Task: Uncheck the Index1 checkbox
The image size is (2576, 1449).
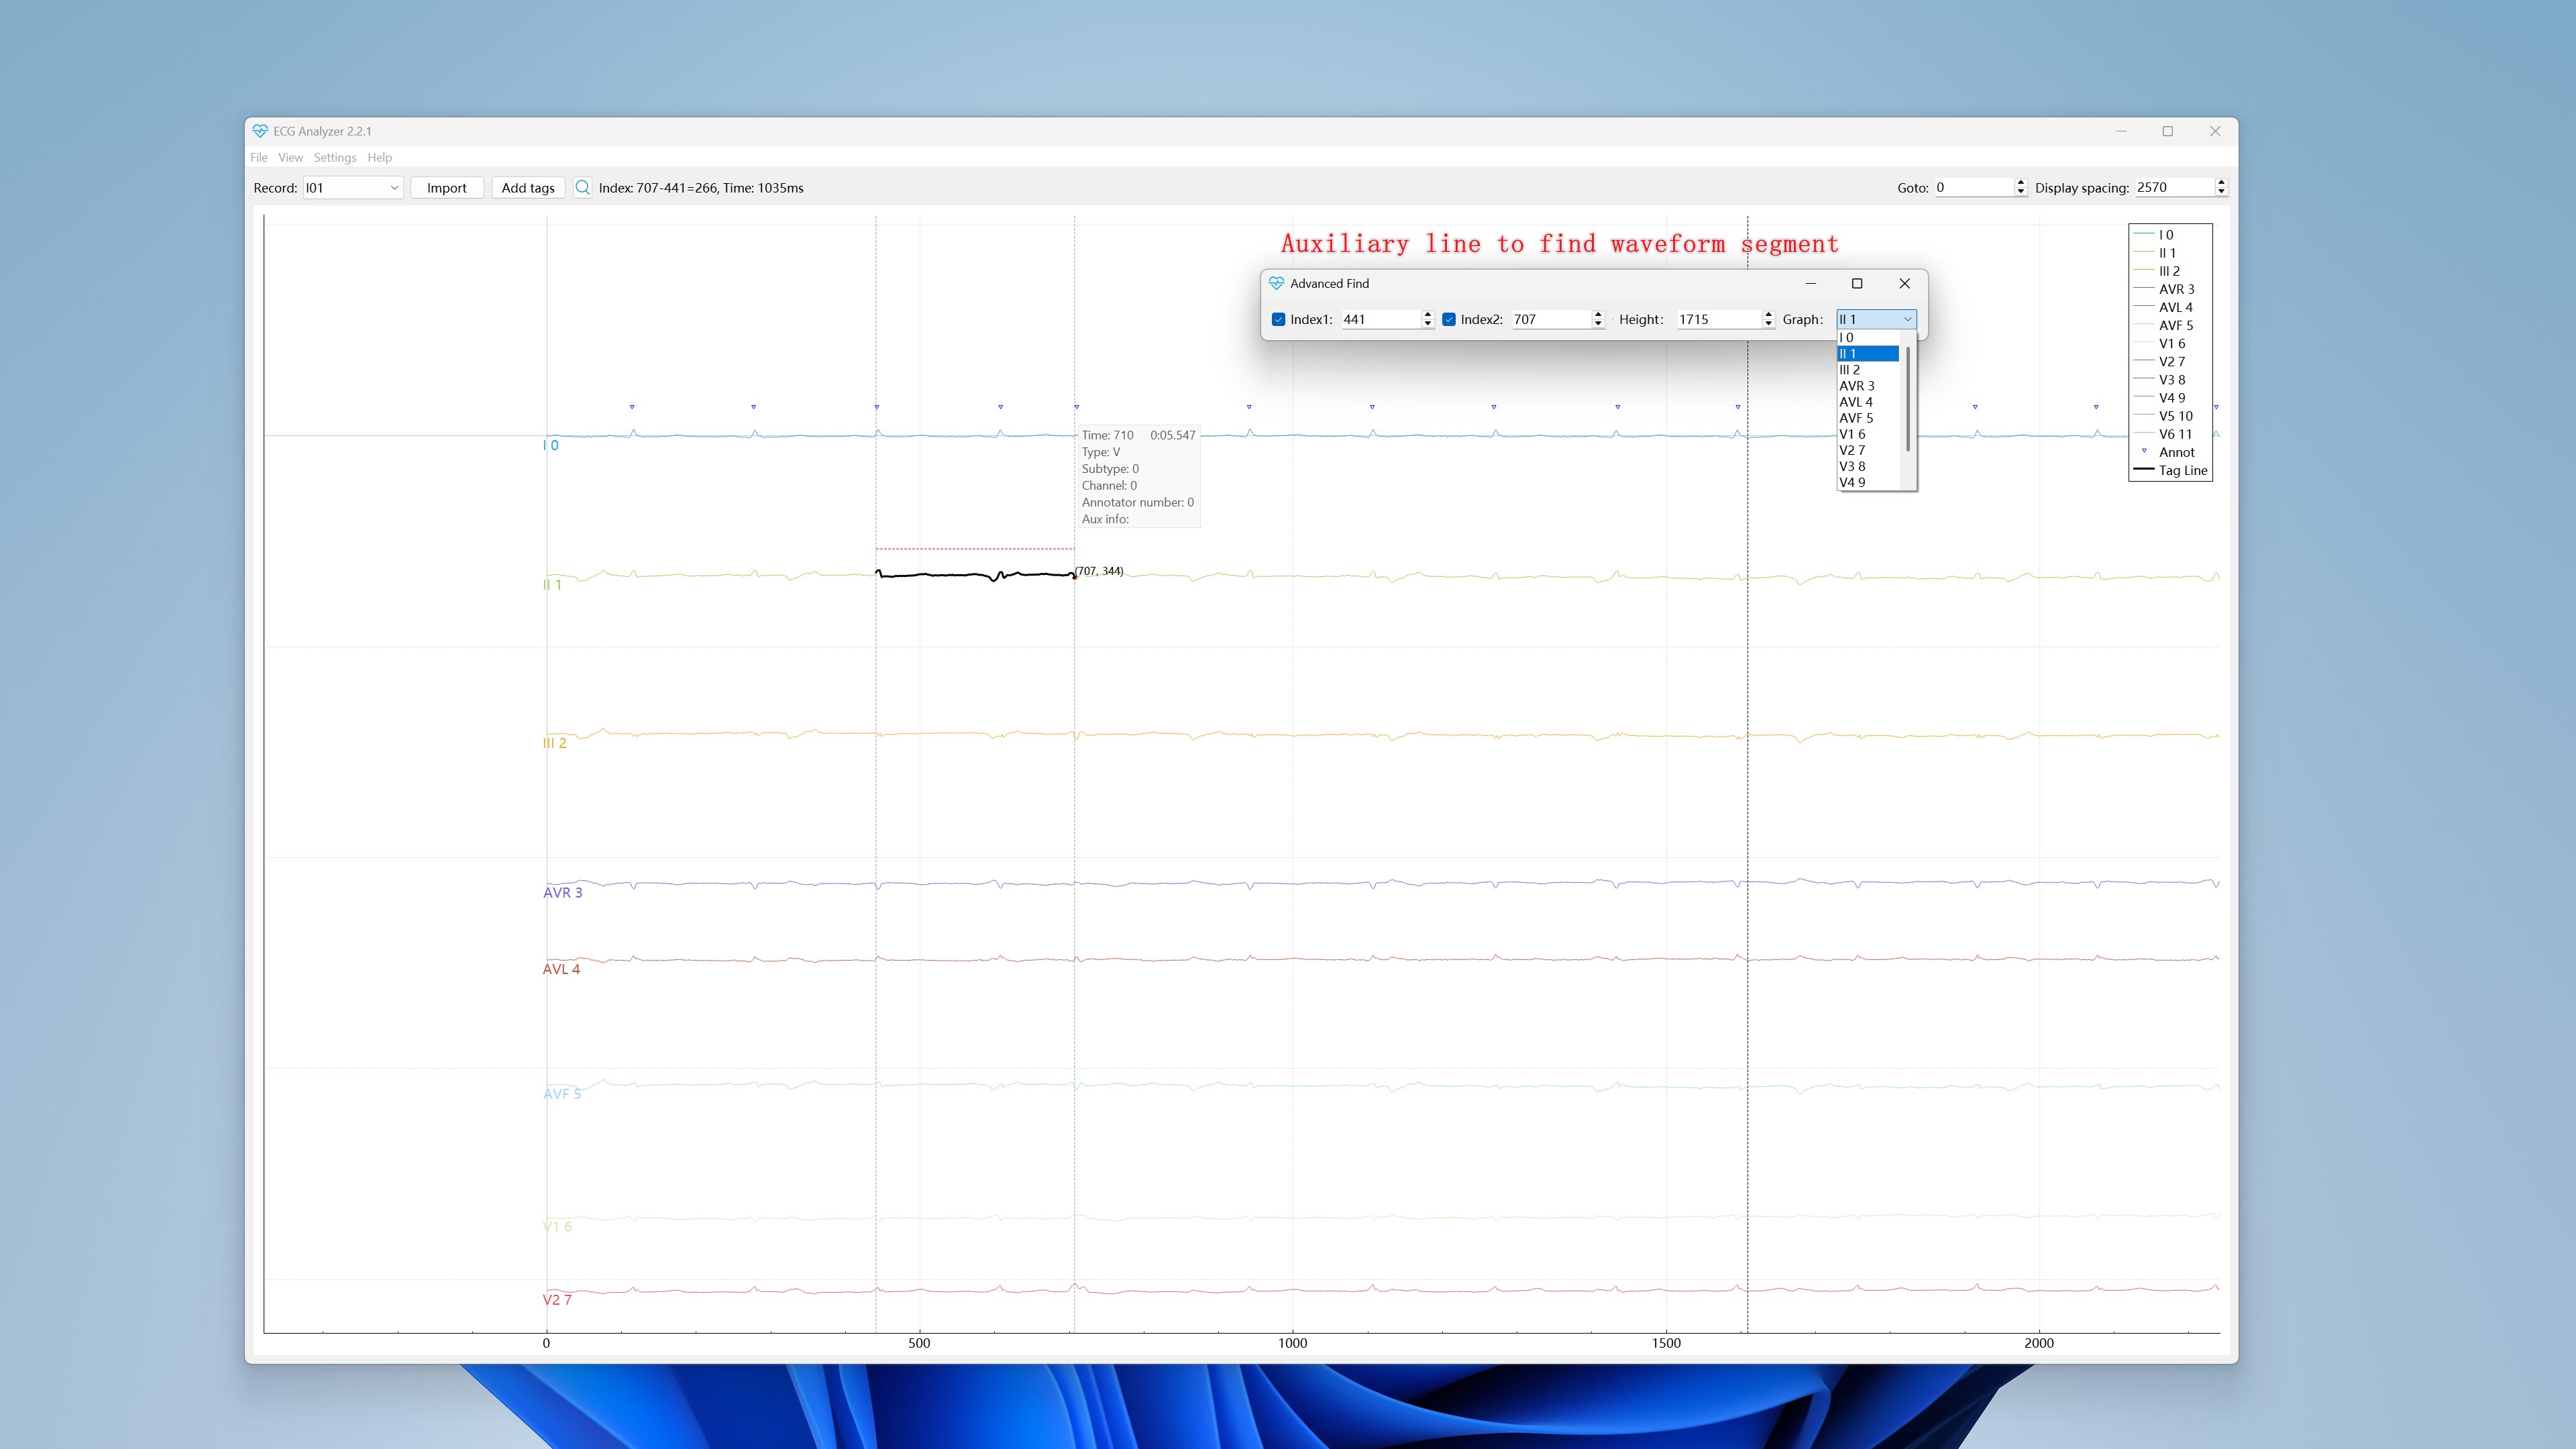Action: pyautogui.click(x=1278, y=319)
